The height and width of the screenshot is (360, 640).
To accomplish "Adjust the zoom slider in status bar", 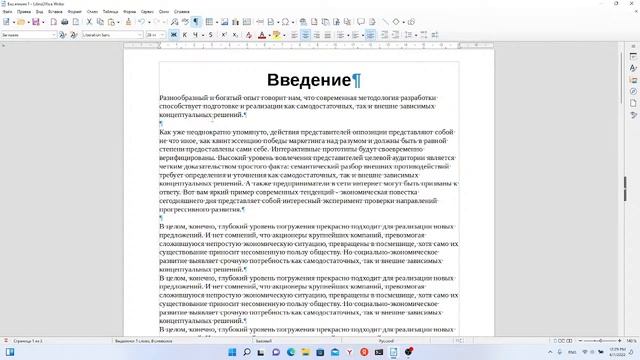I will (x=600, y=341).
